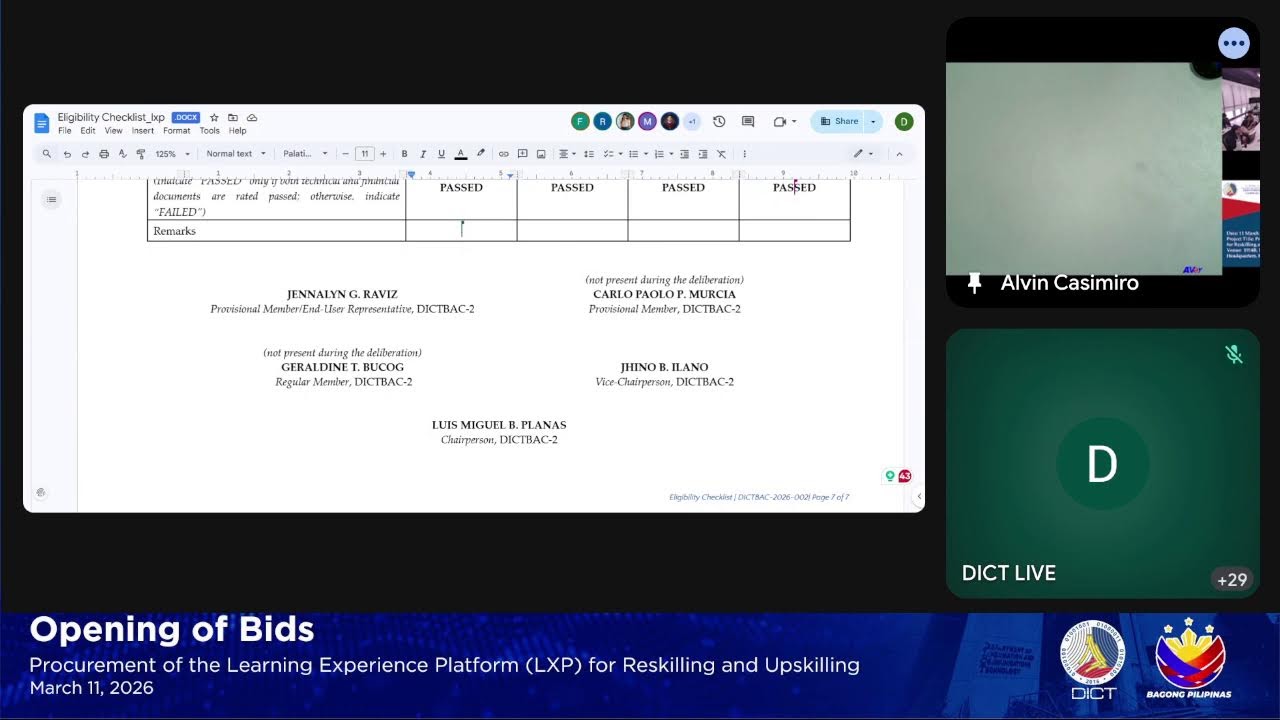Viewport: 1280px width, 720px height.
Task: Decrease the font size
Action: [x=346, y=154]
